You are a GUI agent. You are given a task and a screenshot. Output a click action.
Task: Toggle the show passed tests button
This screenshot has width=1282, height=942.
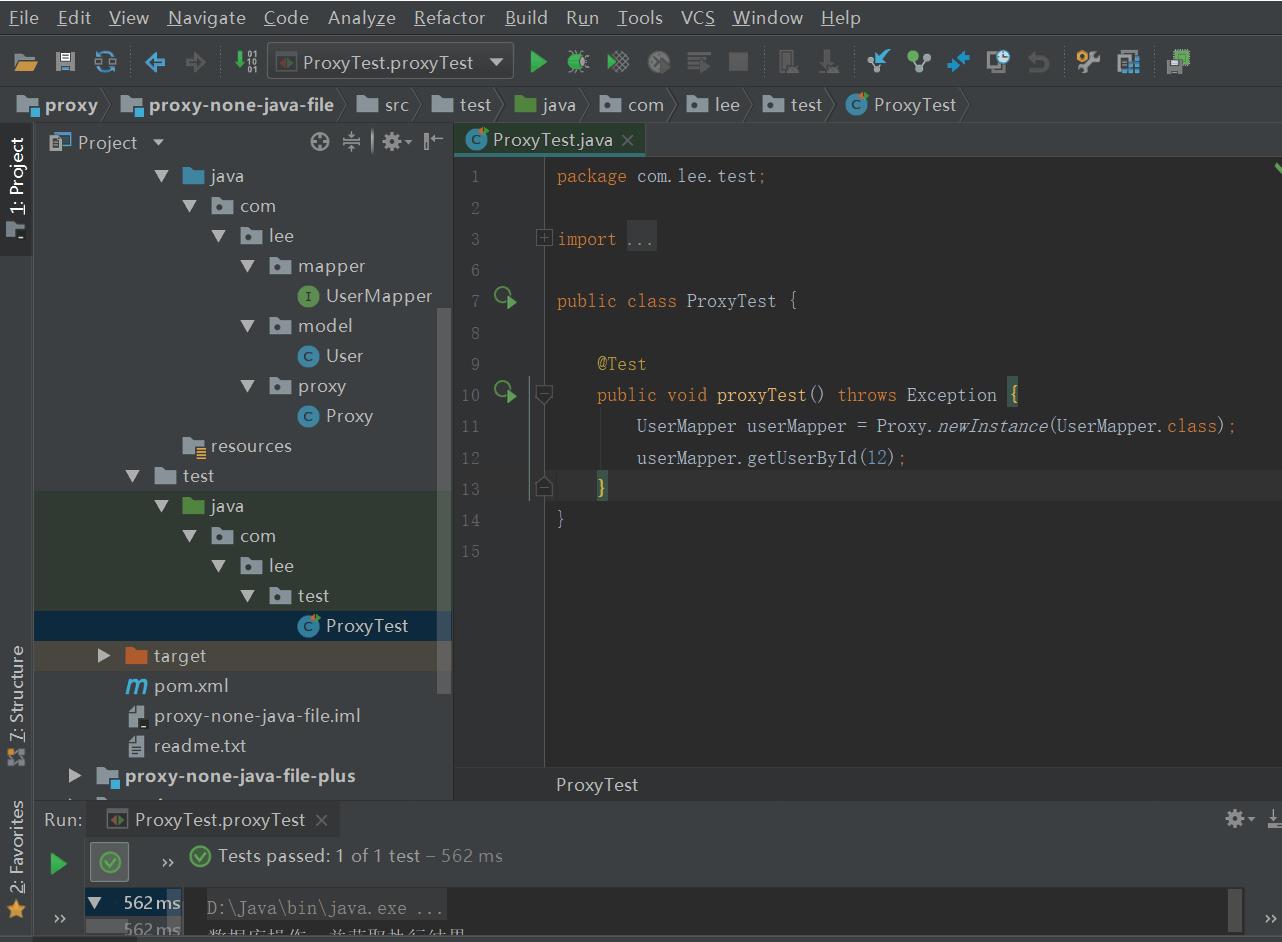pos(110,861)
